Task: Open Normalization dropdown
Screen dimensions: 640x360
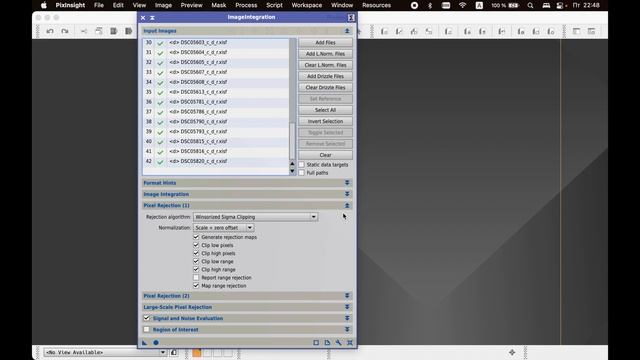Action: [224, 228]
